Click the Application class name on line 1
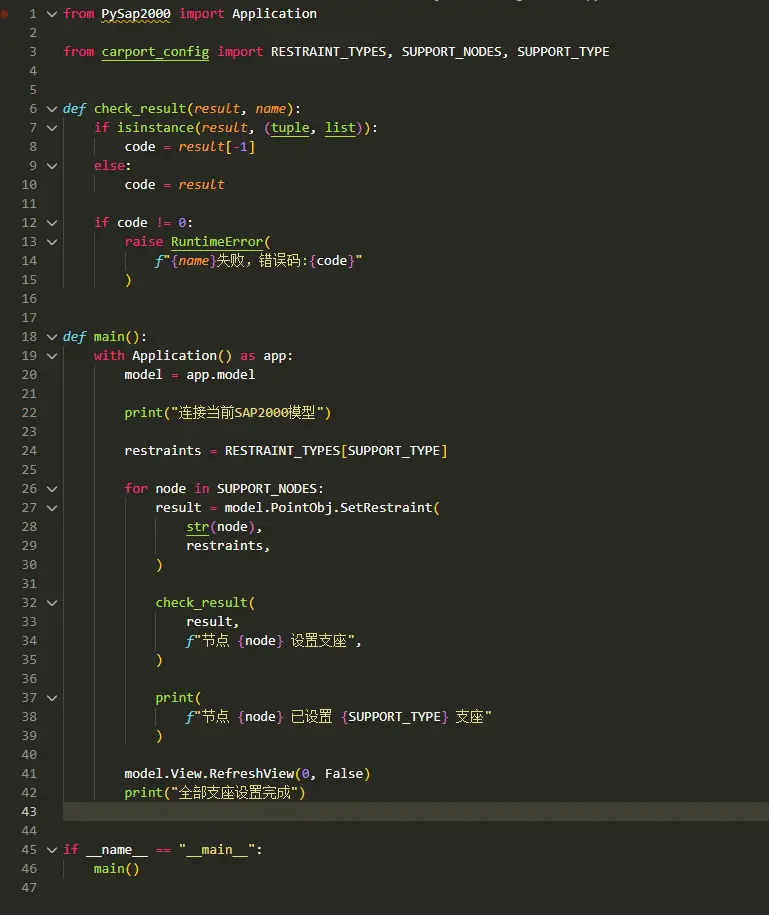769x915 pixels. (274, 14)
